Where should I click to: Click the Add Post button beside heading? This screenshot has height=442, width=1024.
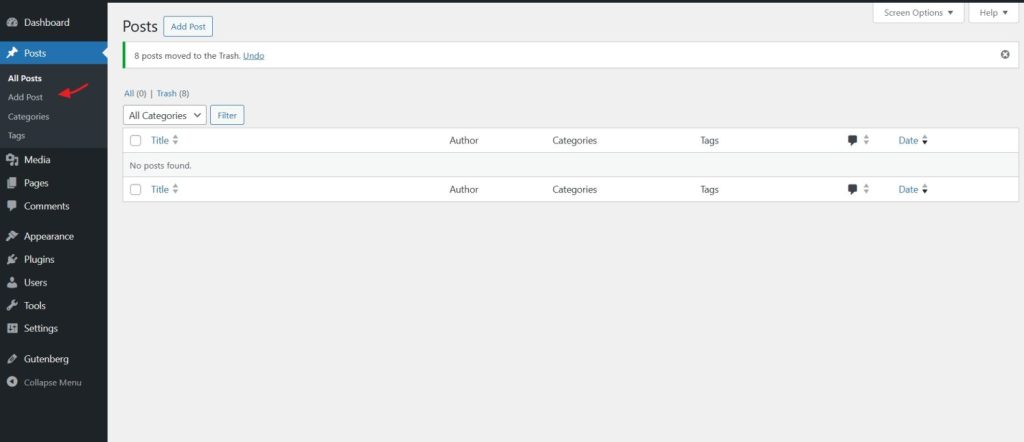point(188,27)
